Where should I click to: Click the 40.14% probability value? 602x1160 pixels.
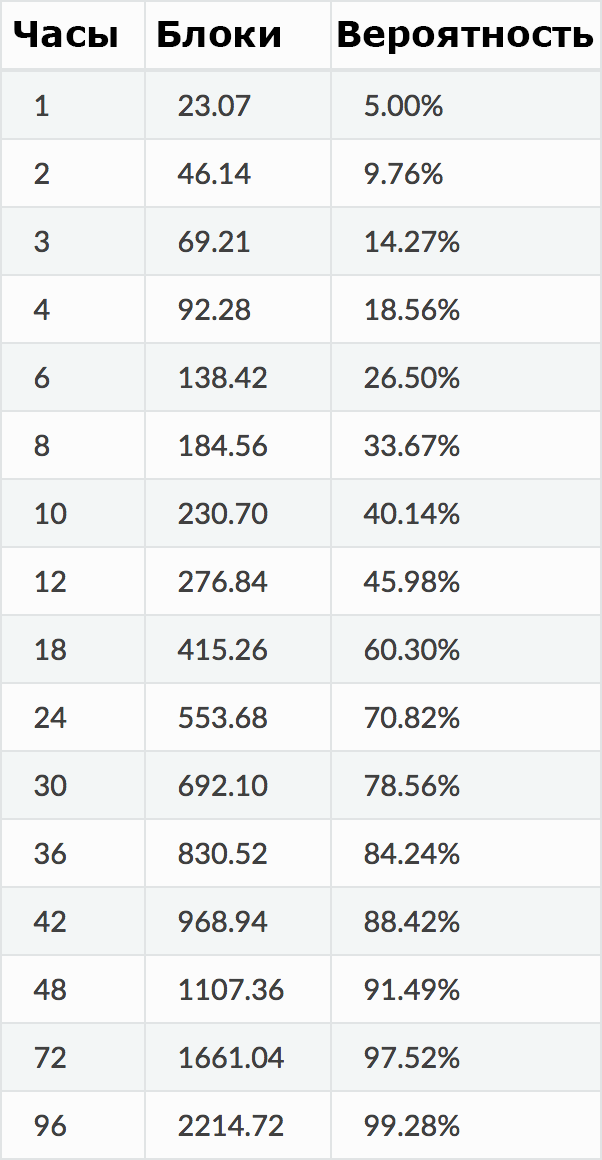pyautogui.click(x=412, y=514)
